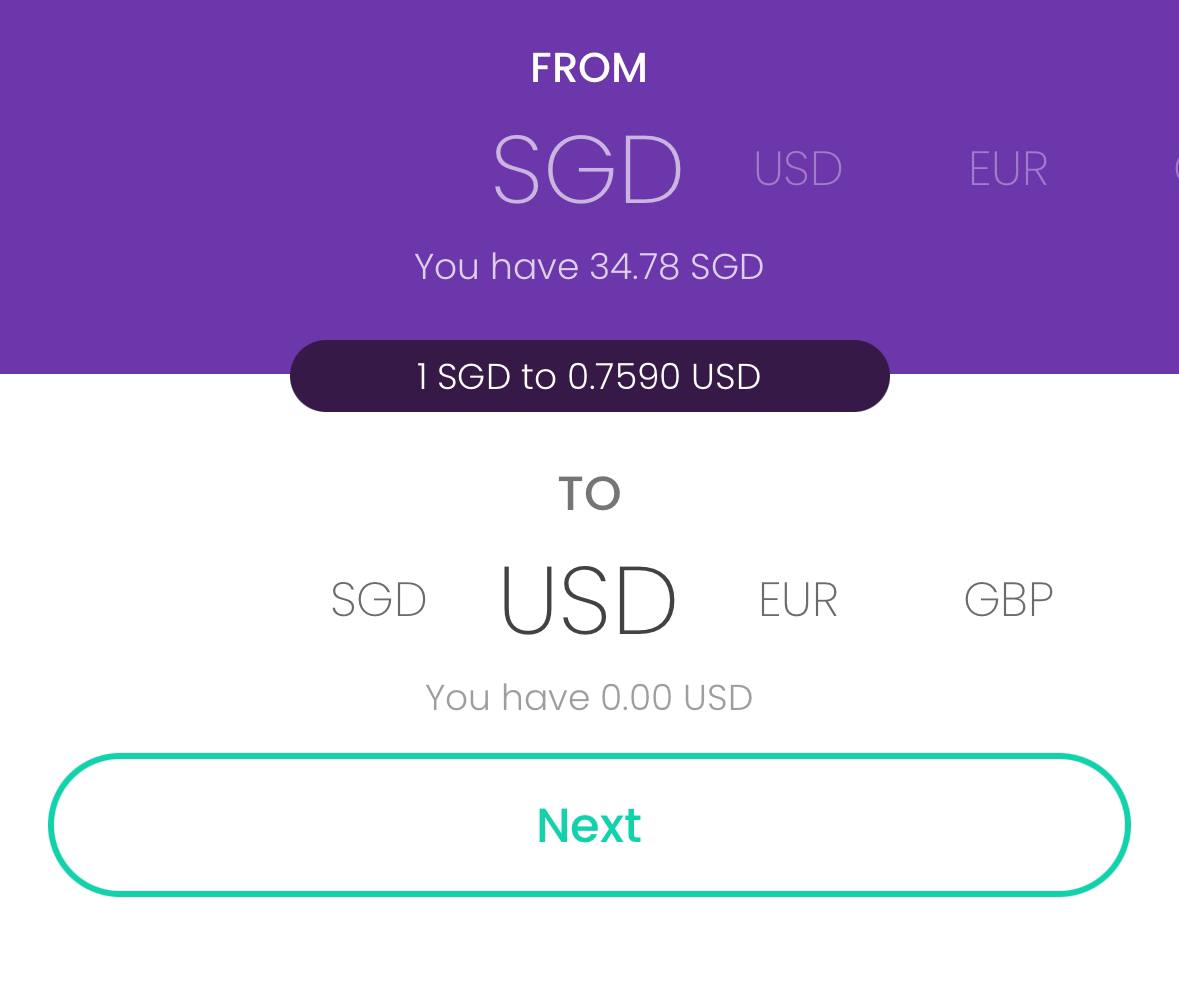View the current SGD to USD exchange rate
The width and height of the screenshot is (1179, 987).
click(589, 376)
